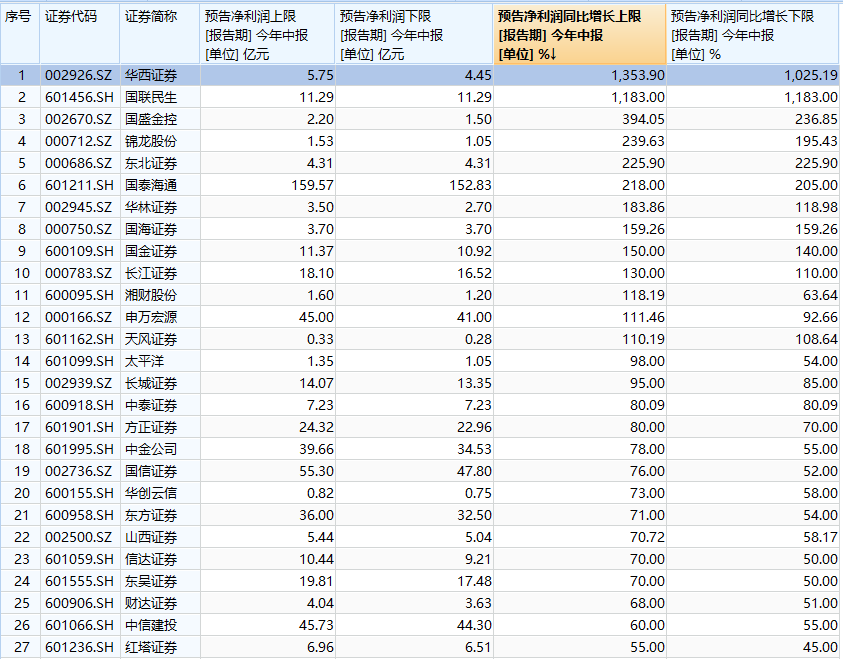Select the 长江证券 name cell
The width and height of the screenshot is (843, 659).
(160, 274)
